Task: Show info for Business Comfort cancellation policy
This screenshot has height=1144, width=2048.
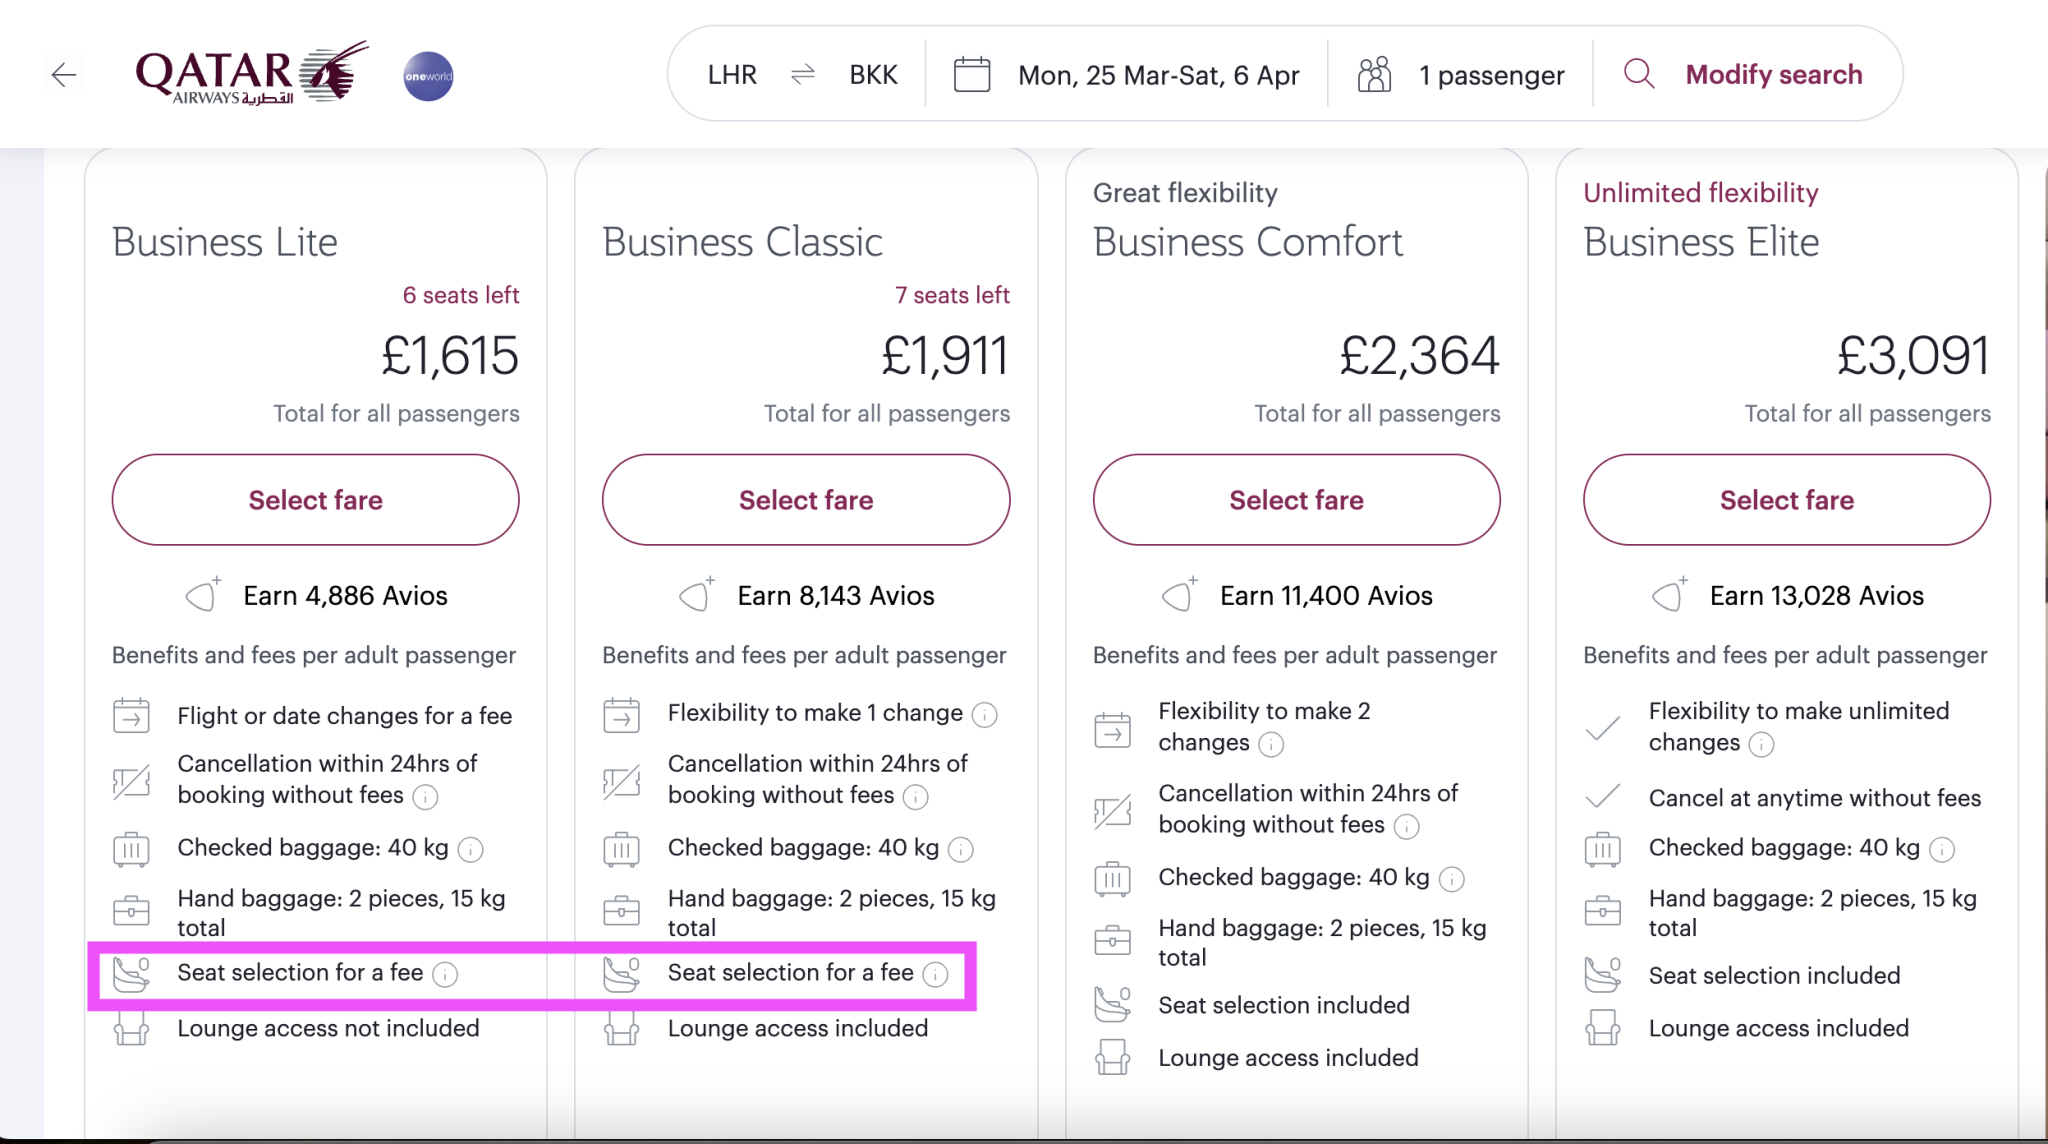Action: coord(1407,826)
